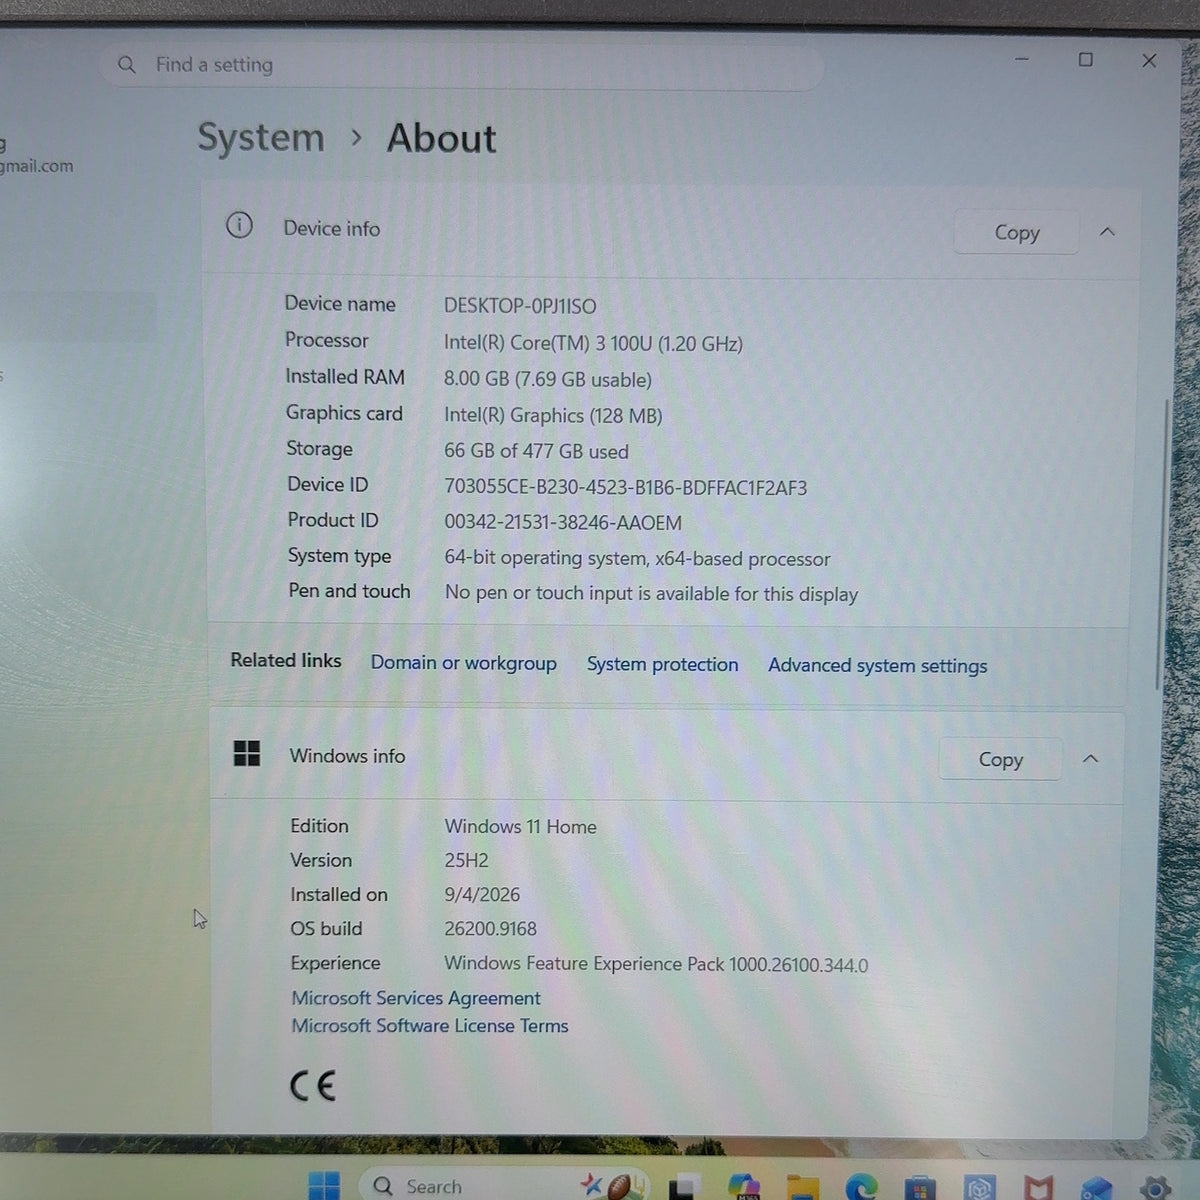The width and height of the screenshot is (1200, 1200).
Task: Open Microsoft Software License Terms link
Action: (x=430, y=1026)
